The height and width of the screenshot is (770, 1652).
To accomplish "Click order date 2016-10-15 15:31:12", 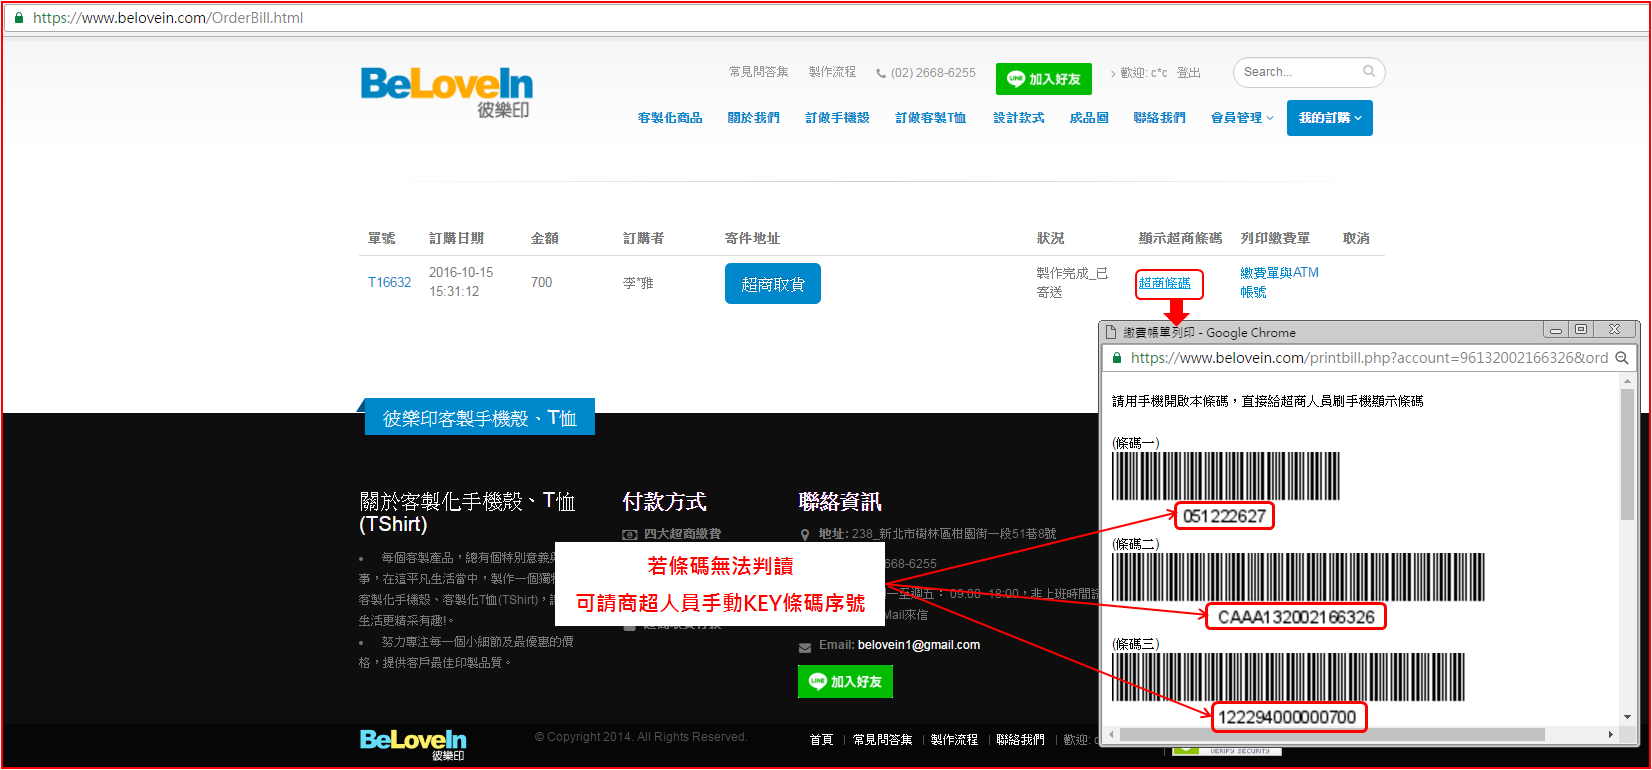I will click(x=460, y=281).
